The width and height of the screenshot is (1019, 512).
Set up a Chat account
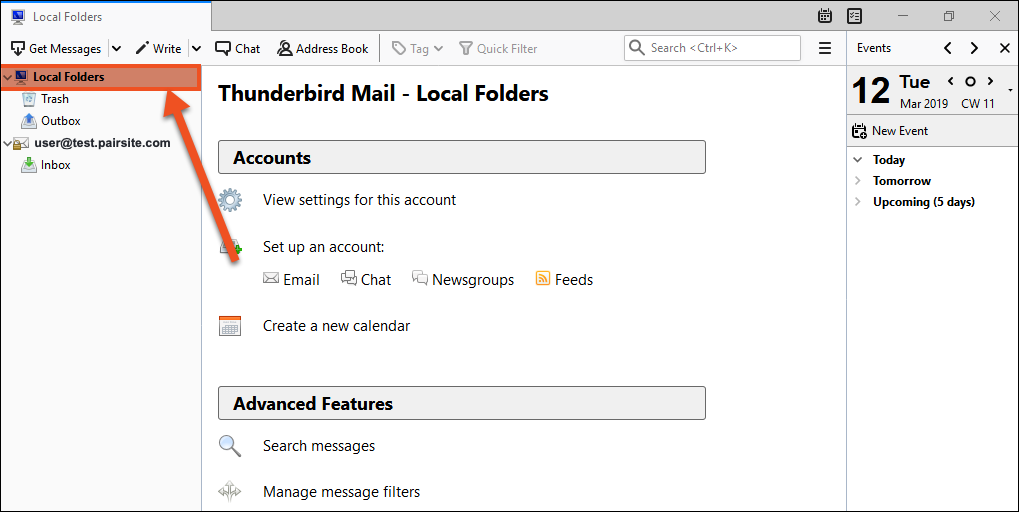coord(366,279)
